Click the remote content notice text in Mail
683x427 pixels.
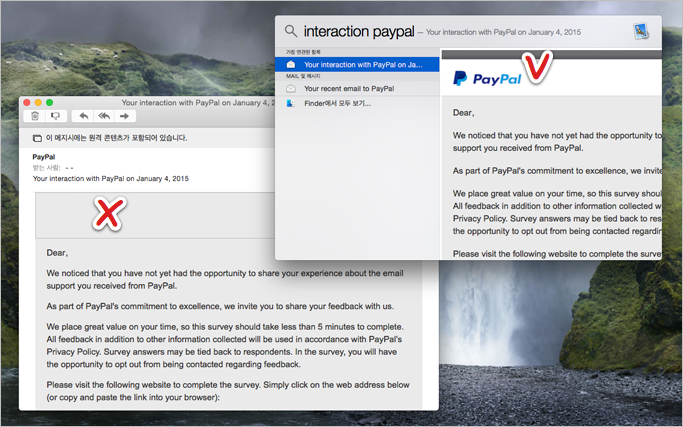click(116, 138)
